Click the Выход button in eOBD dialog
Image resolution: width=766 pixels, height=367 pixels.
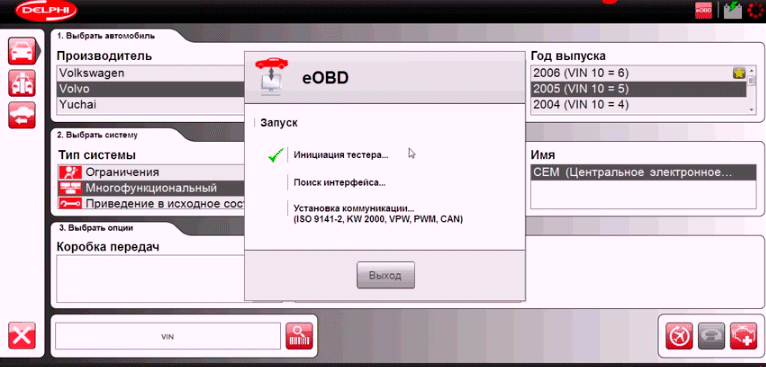click(x=385, y=275)
